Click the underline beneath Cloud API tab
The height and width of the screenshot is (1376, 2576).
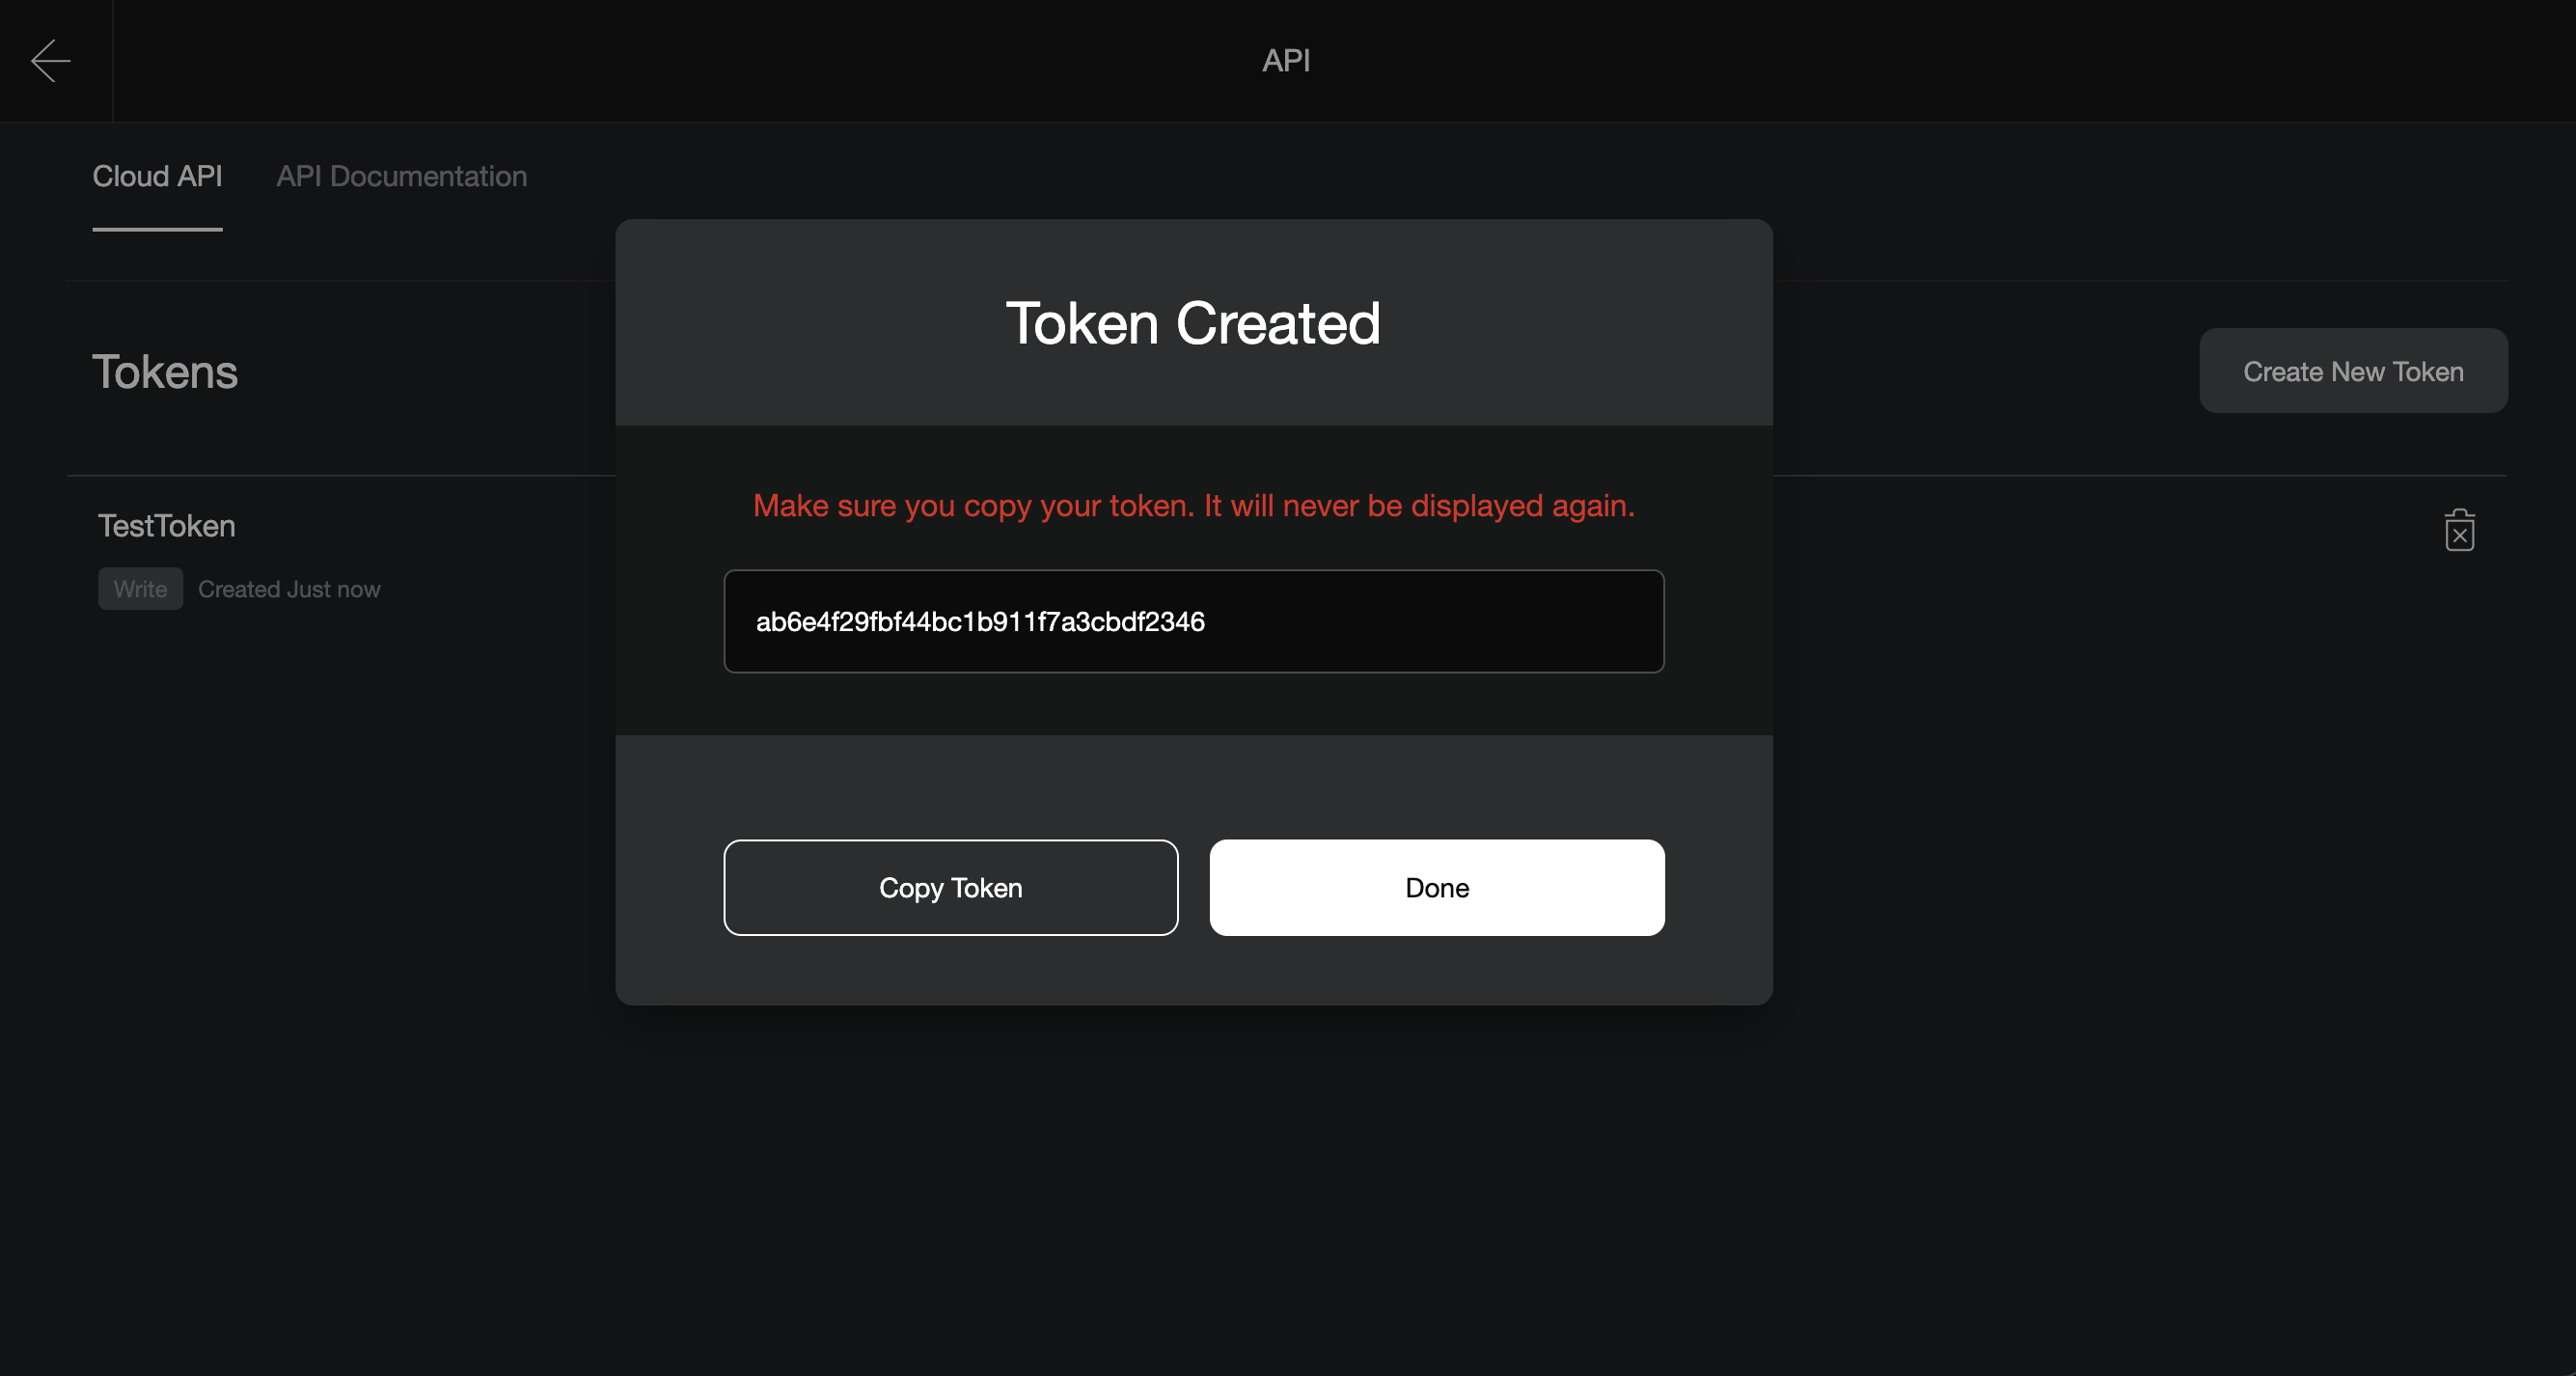coord(157,229)
